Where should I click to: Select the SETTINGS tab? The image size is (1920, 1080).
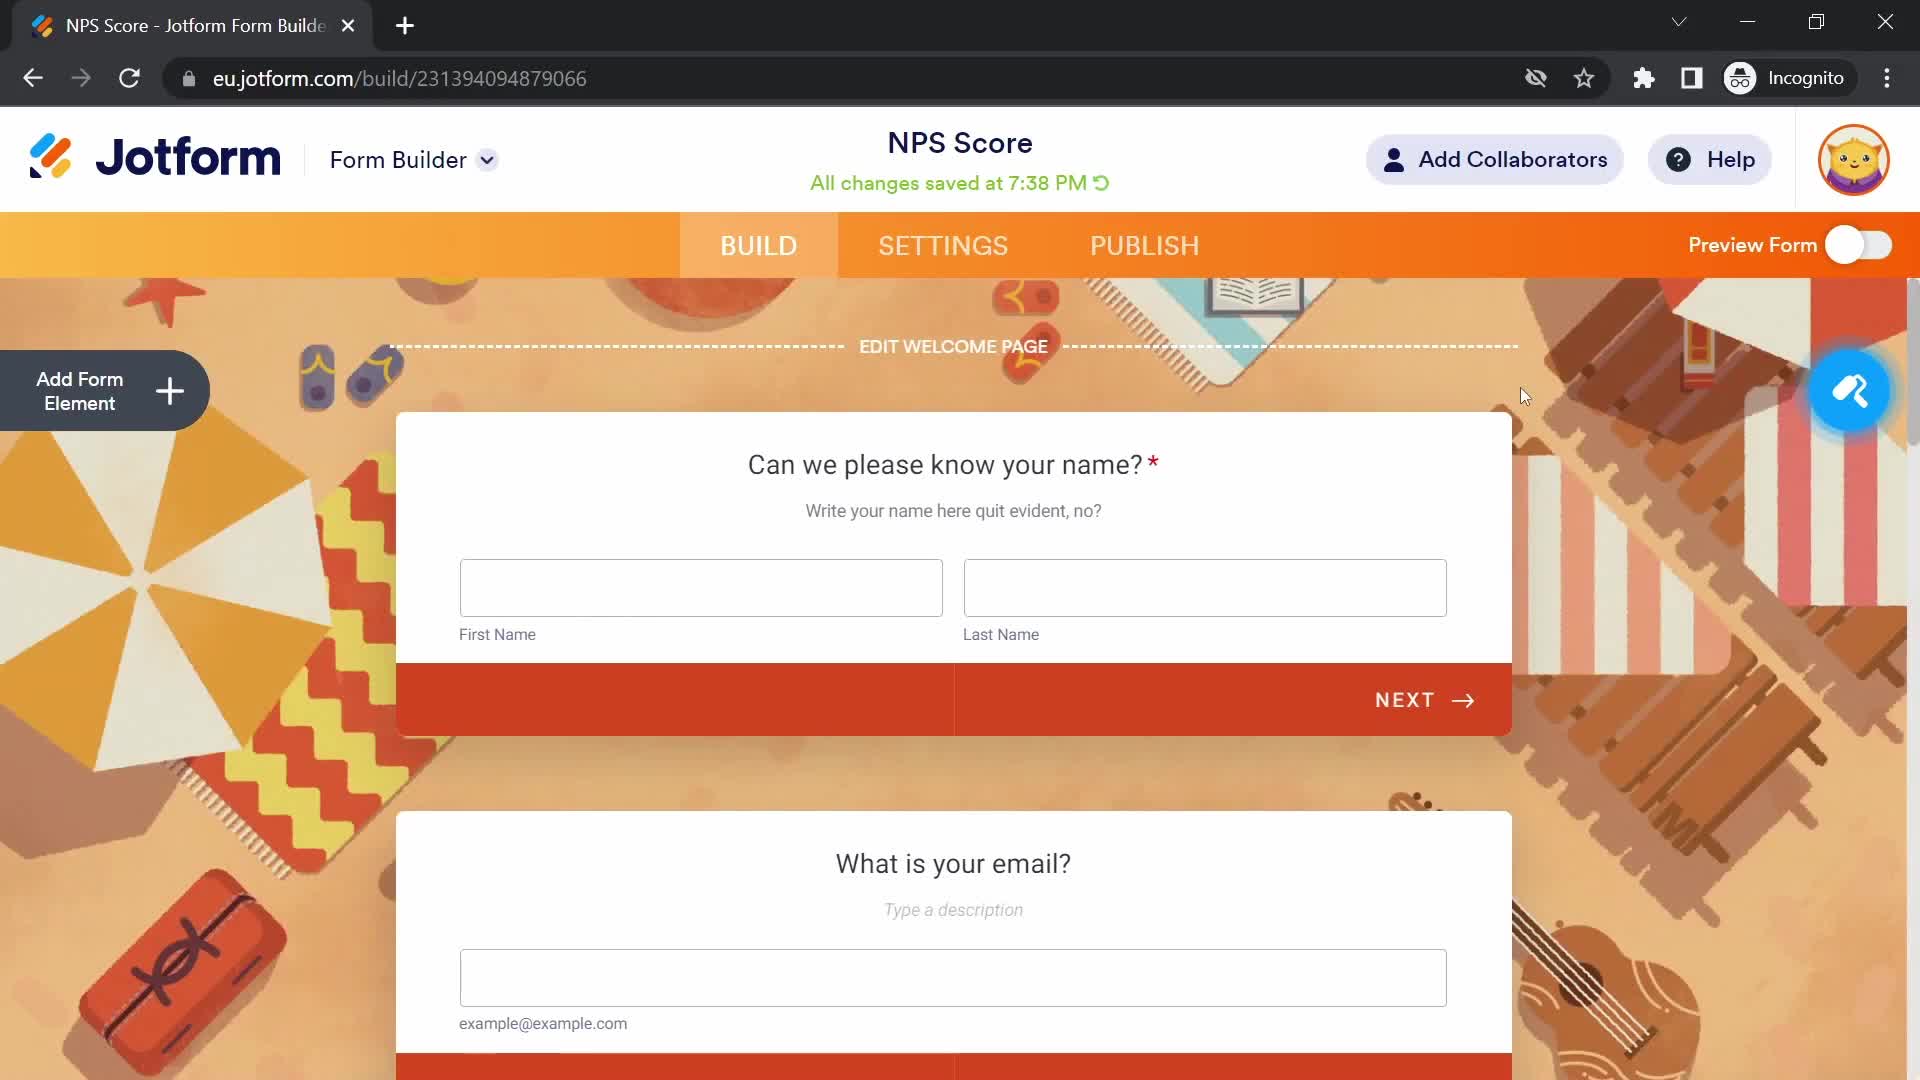943,245
